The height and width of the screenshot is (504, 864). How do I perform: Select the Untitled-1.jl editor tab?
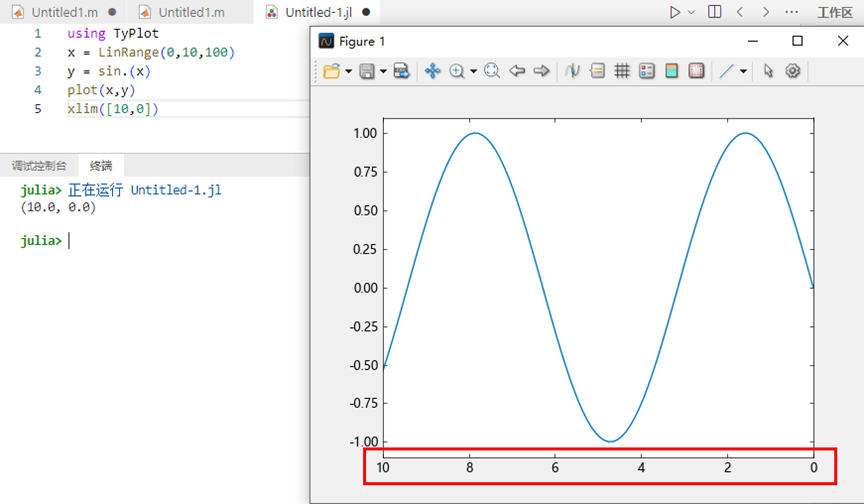318,12
